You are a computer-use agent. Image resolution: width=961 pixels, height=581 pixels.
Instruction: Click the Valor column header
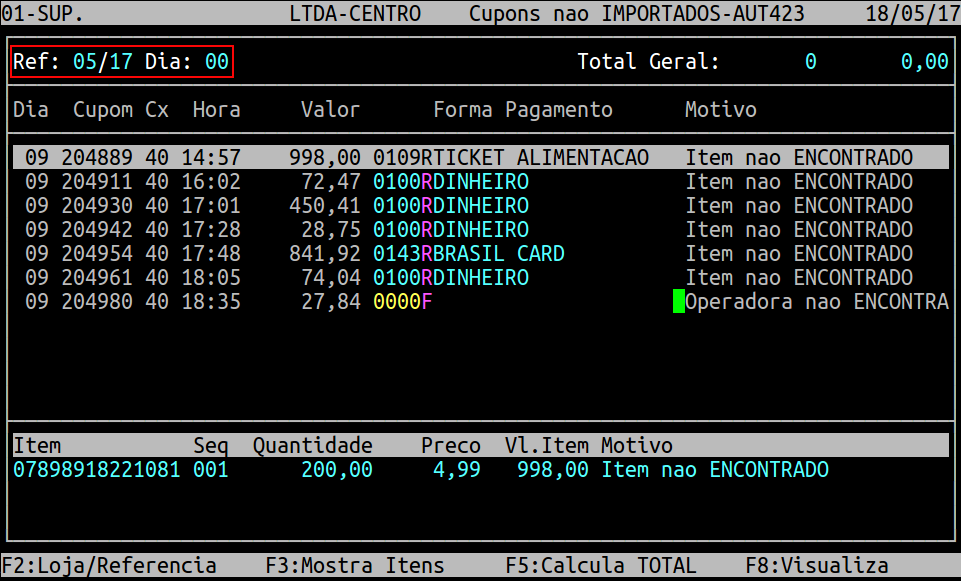(330, 110)
